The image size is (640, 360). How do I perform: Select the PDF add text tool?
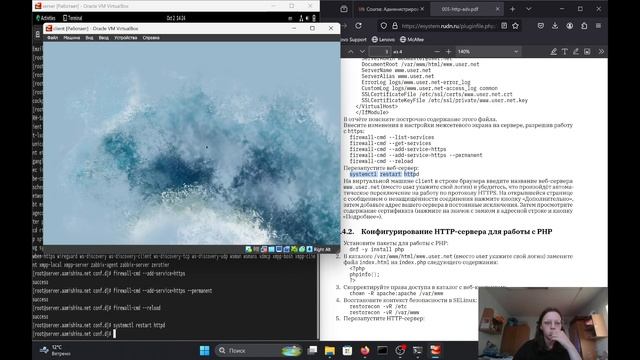(x=564, y=52)
